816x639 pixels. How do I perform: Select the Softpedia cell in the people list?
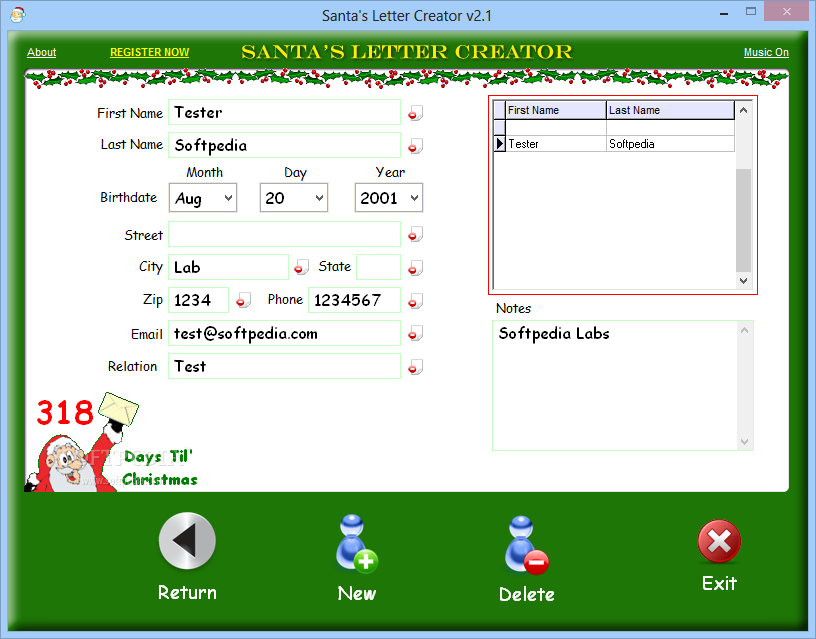[670, 144]
